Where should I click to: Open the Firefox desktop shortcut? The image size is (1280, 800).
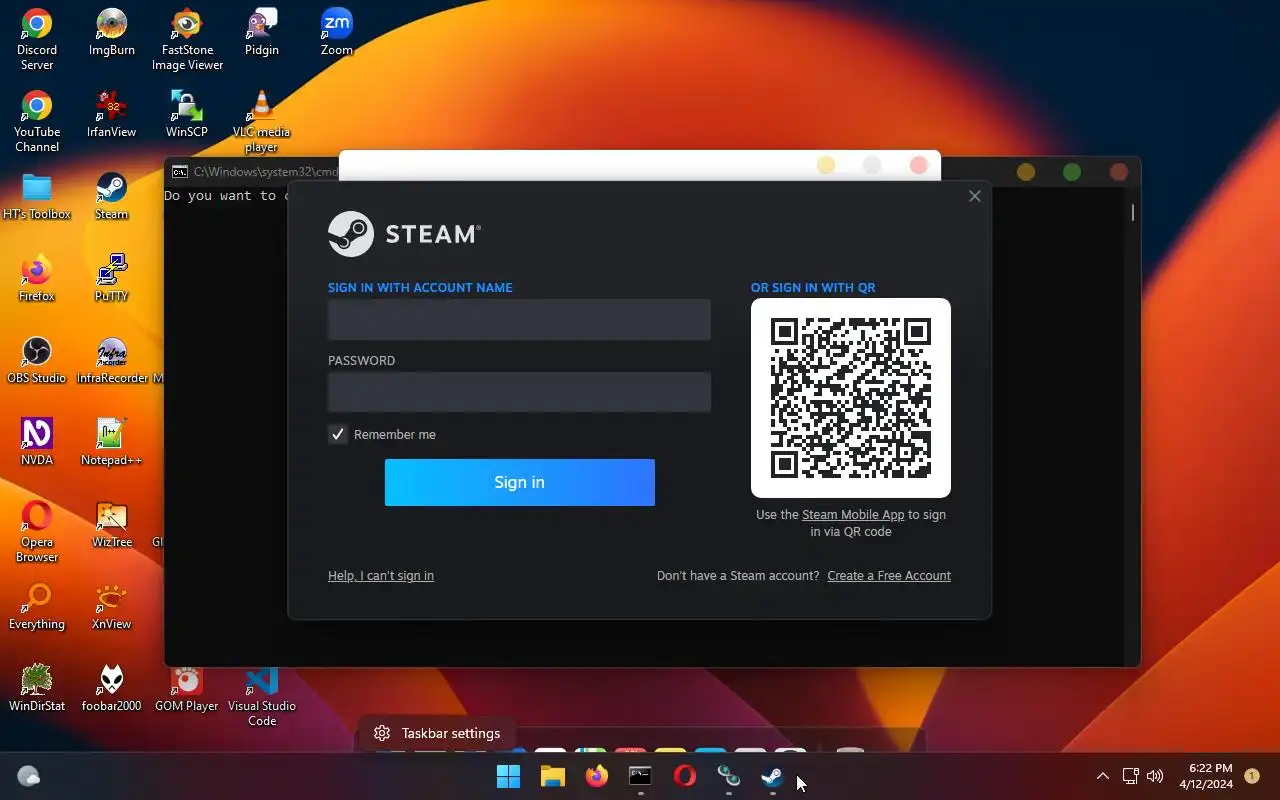[37, 279]
